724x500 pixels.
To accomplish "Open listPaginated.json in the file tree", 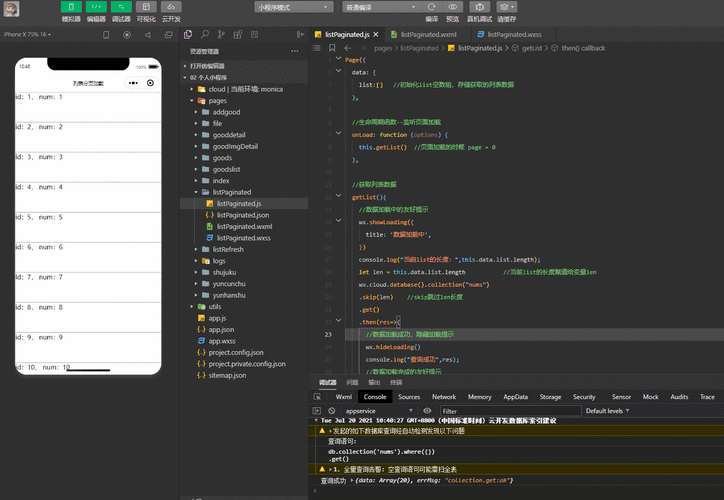I will tap(242, 215).
